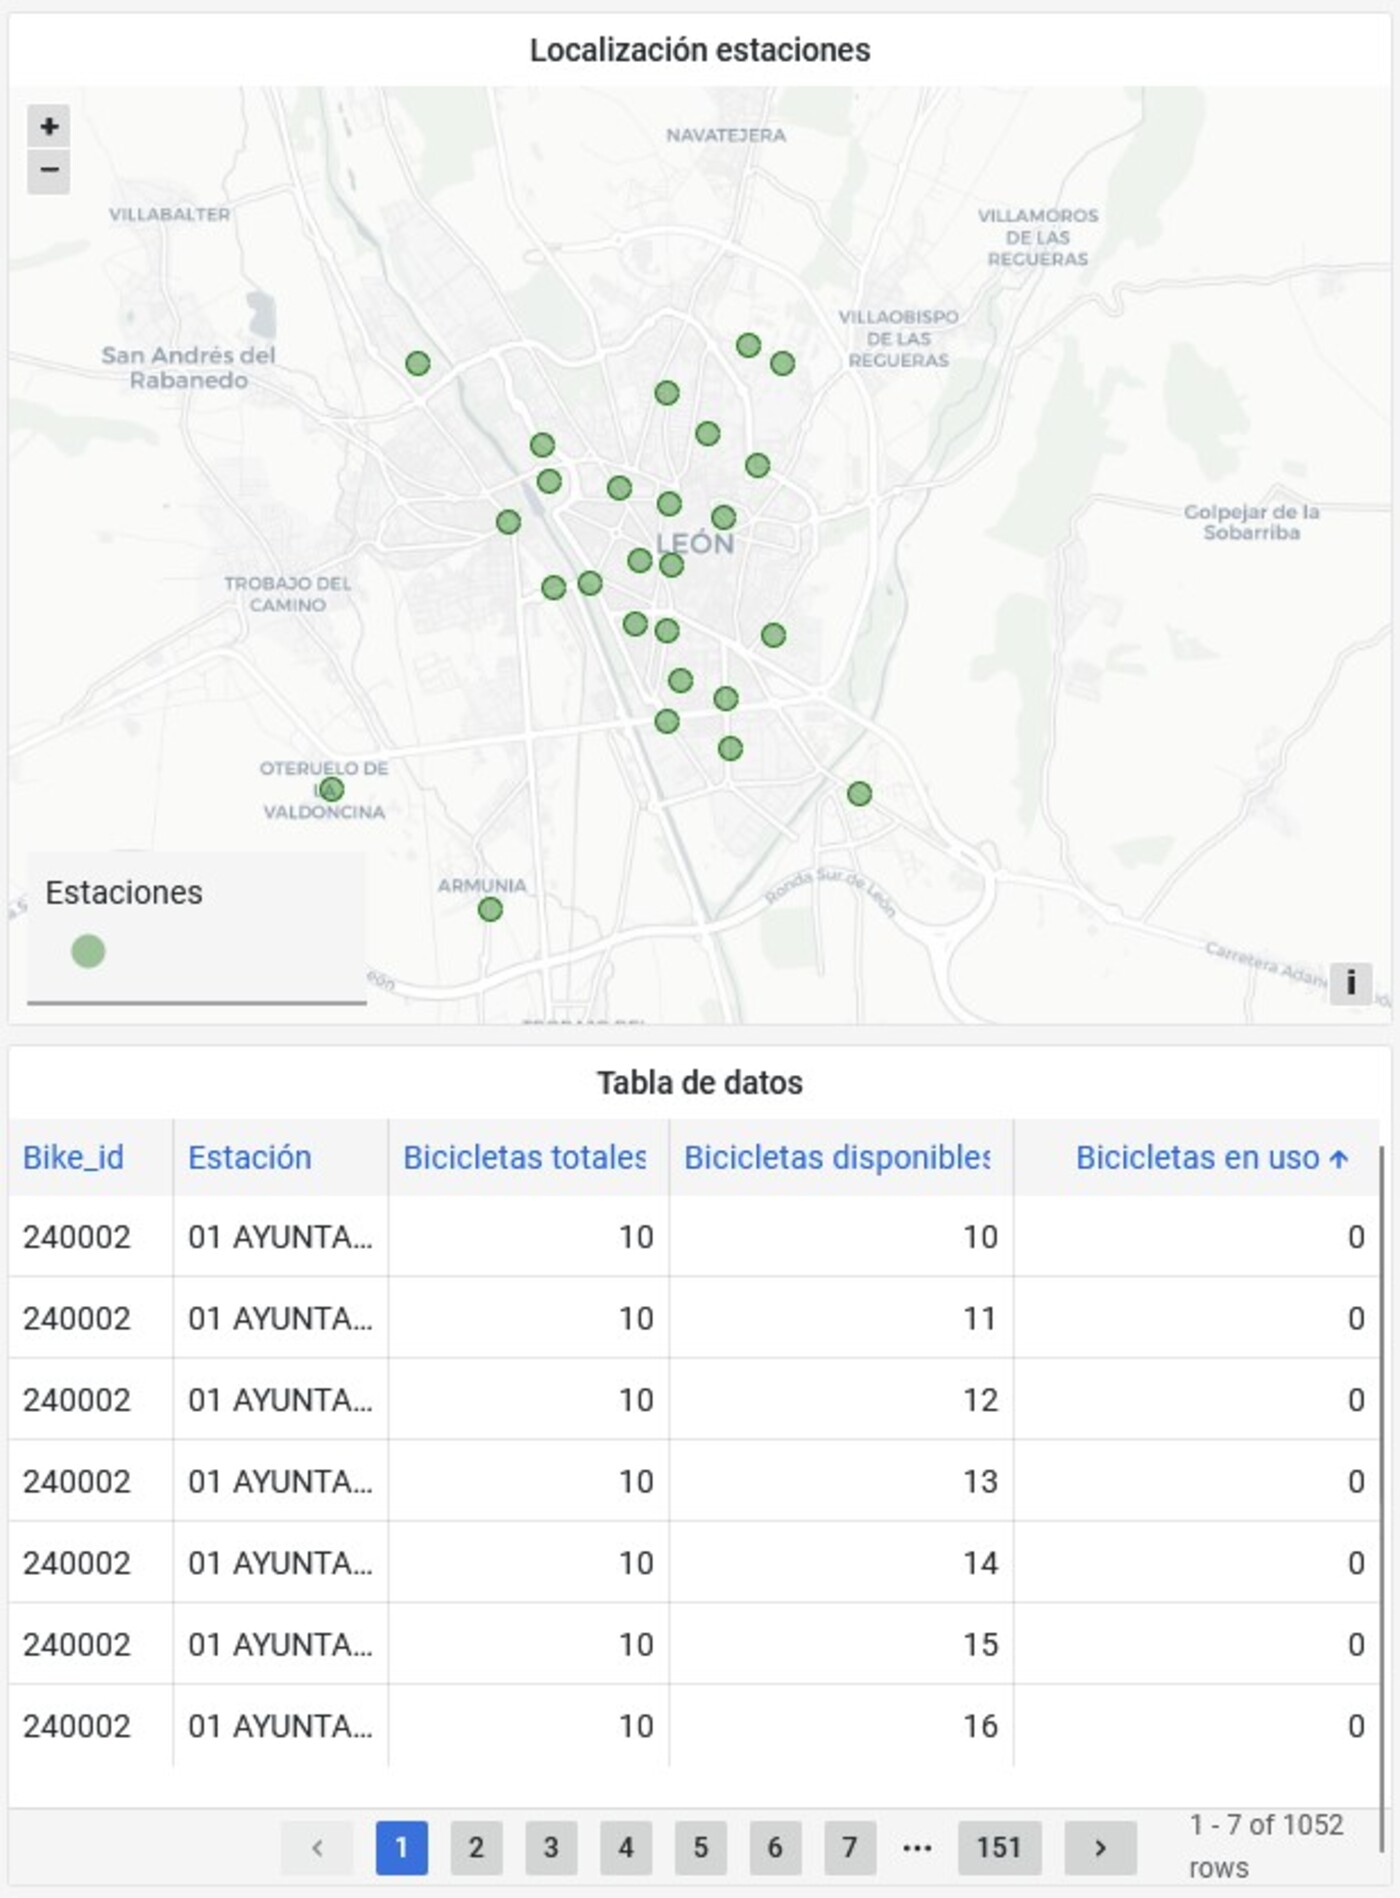Click the NAVATEJERA label on the map
Screen dimensions: 1400x1898
pyautogui.click(x=726, y=135)
